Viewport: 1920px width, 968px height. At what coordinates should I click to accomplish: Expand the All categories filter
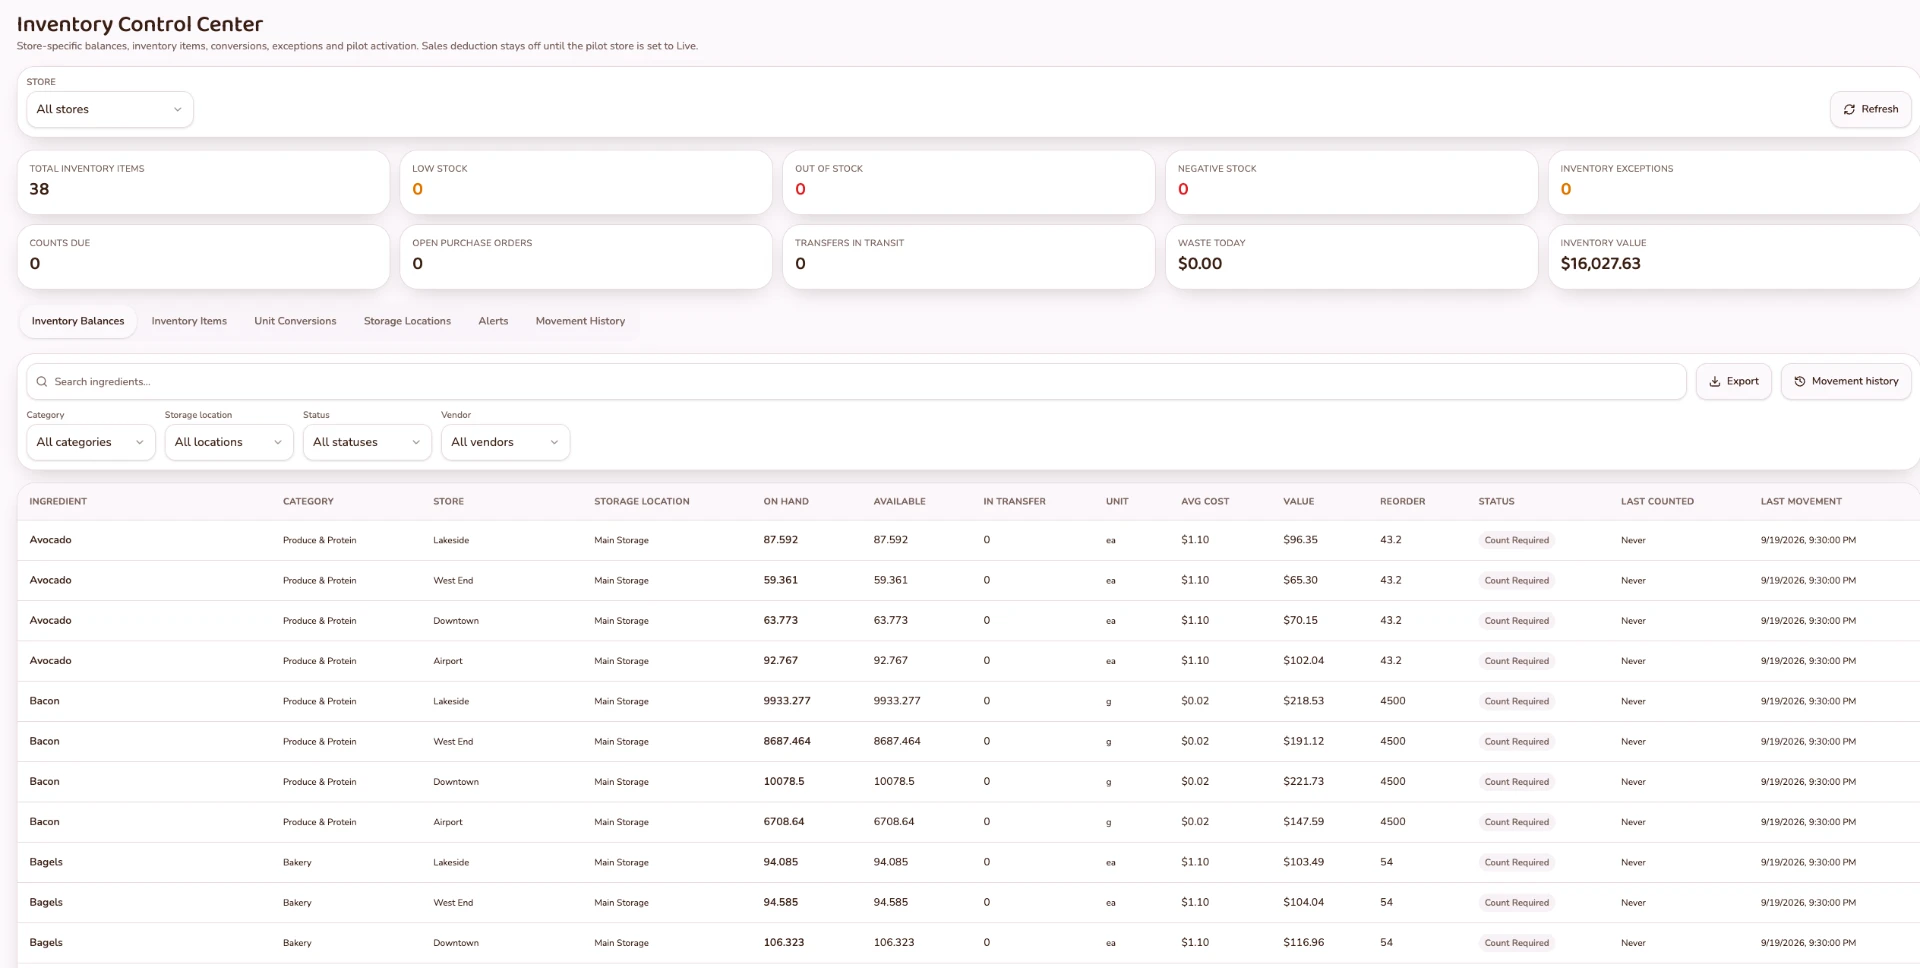click(x=91, y=442)
